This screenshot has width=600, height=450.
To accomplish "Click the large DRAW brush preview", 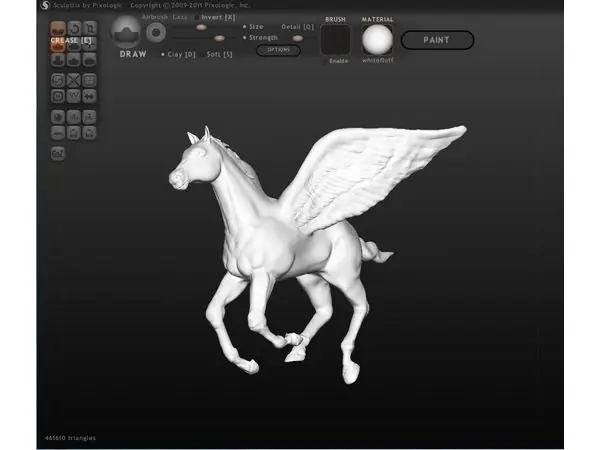I will pyautogui.click(x=126, y=32).
